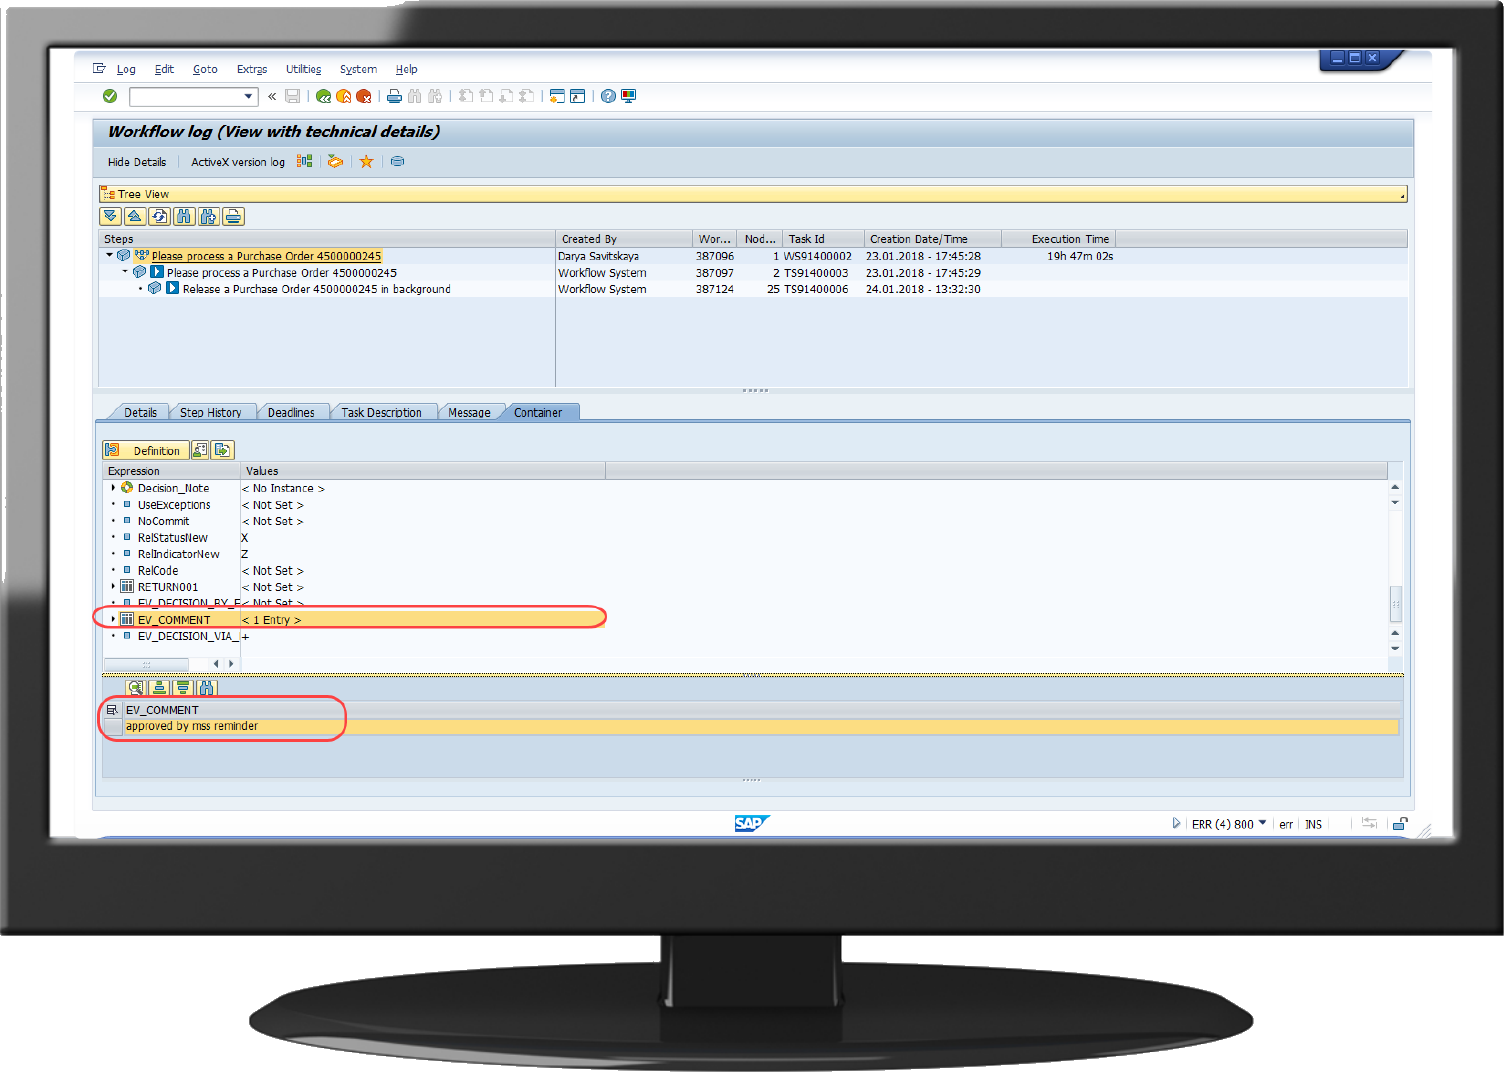Switch to the Details tab
Screen dimensions: 1504x1072
140,412
